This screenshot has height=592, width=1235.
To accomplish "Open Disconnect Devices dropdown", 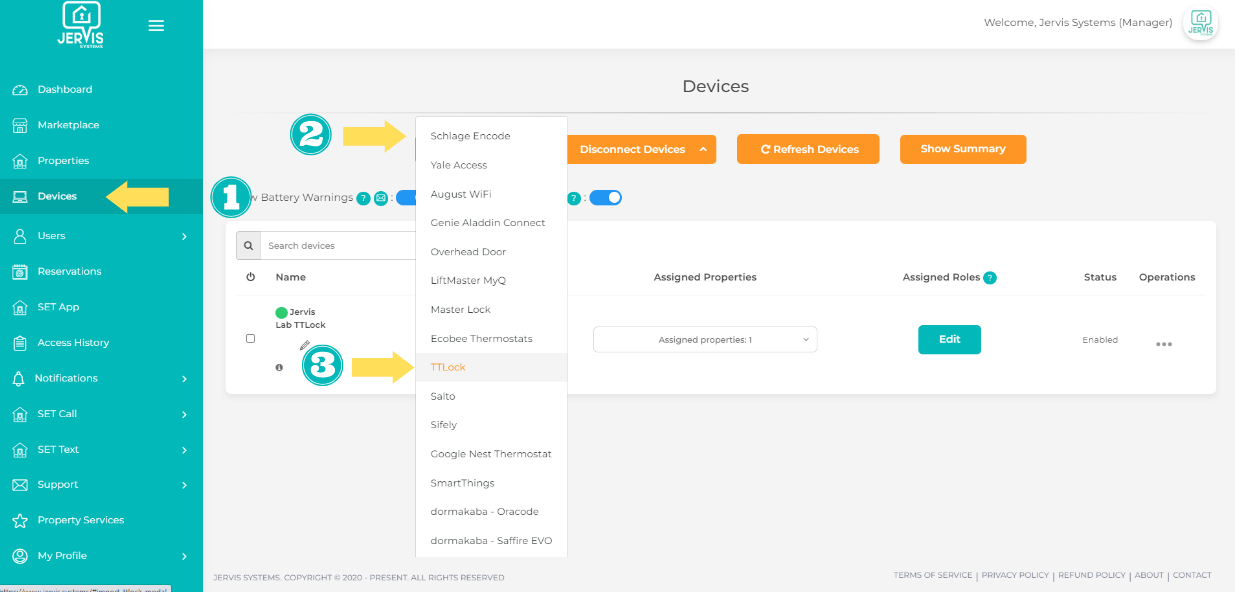I will click(642, 149).
